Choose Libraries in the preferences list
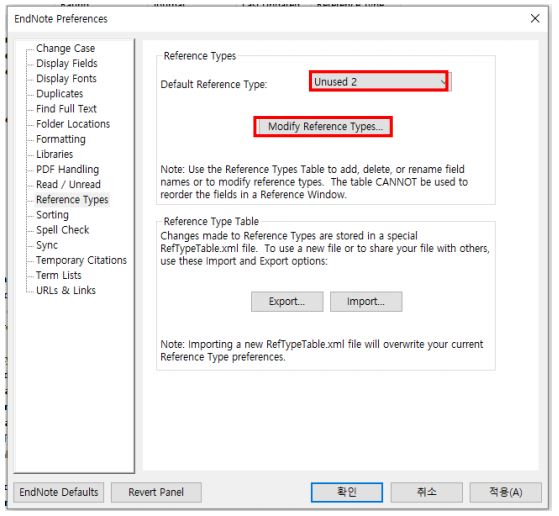The image size is (559, 516). (55, 154)
